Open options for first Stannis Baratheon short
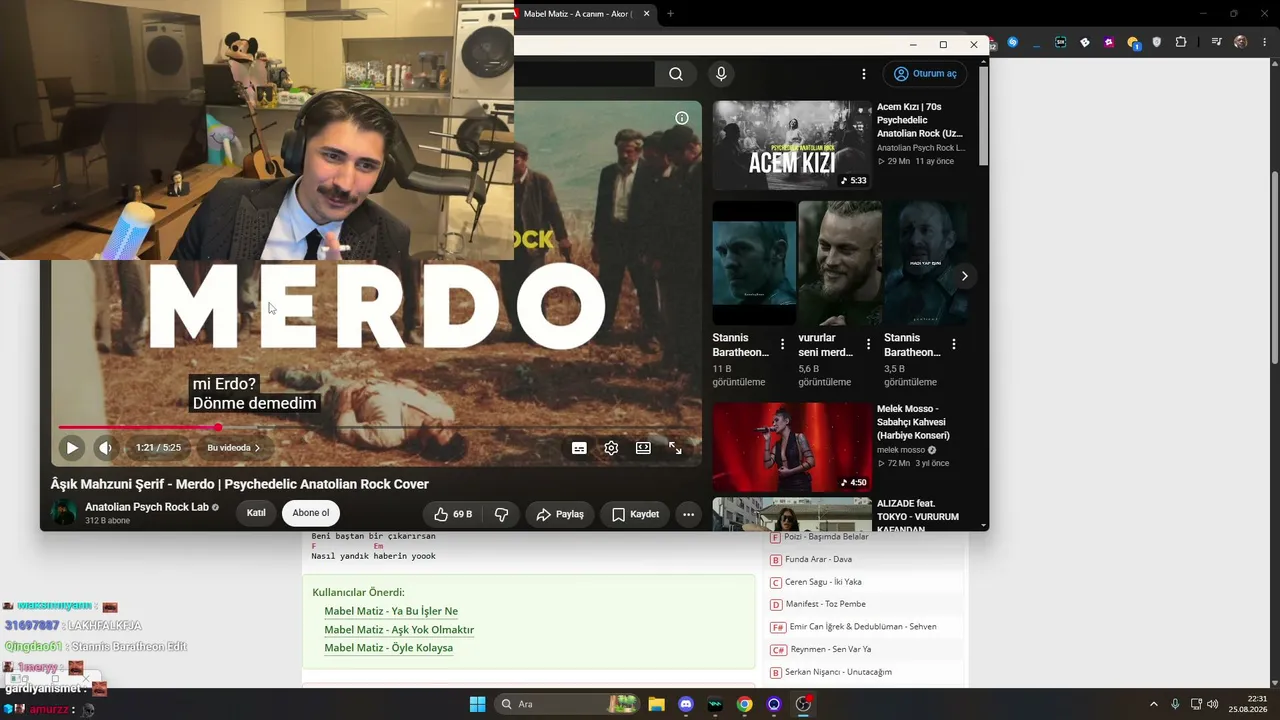1280x720 pixels. click(x=783, y=344)
